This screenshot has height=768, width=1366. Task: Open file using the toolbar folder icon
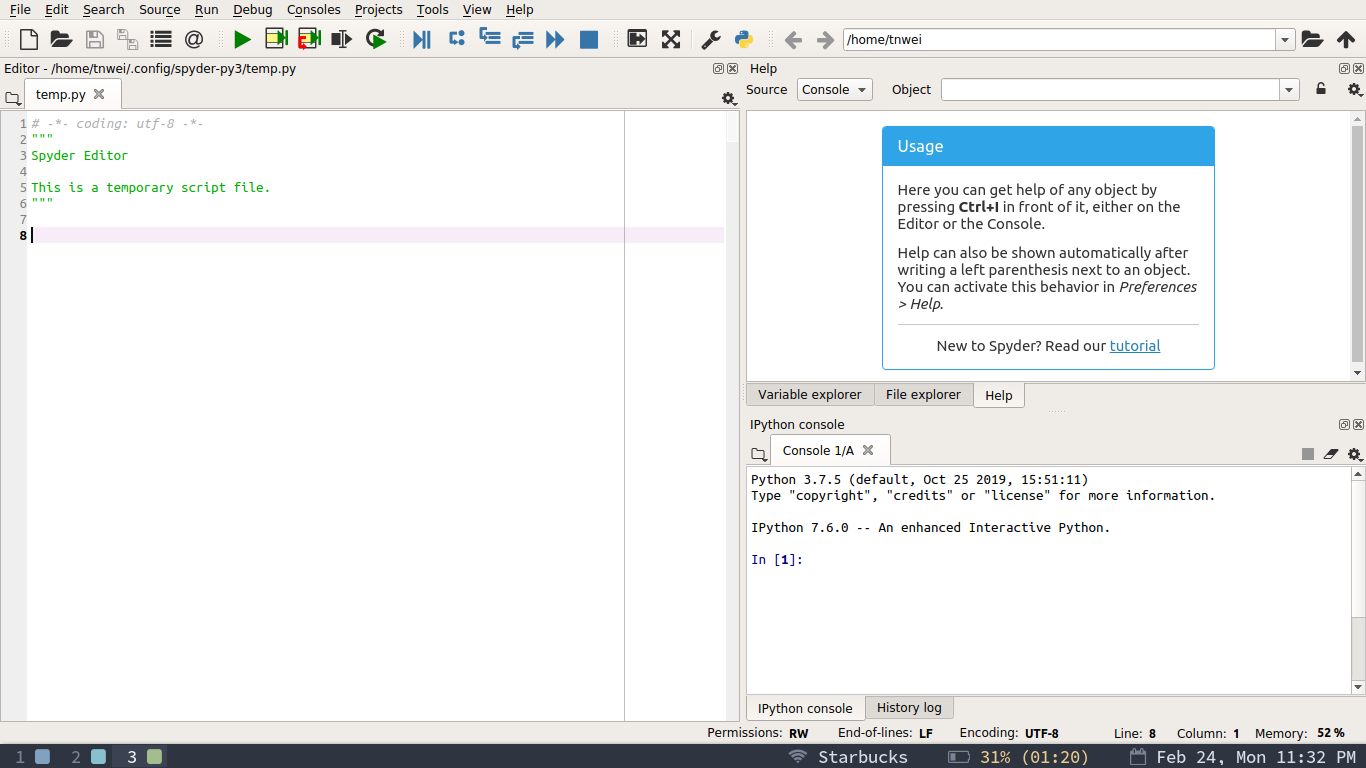[x=61, y=40]
